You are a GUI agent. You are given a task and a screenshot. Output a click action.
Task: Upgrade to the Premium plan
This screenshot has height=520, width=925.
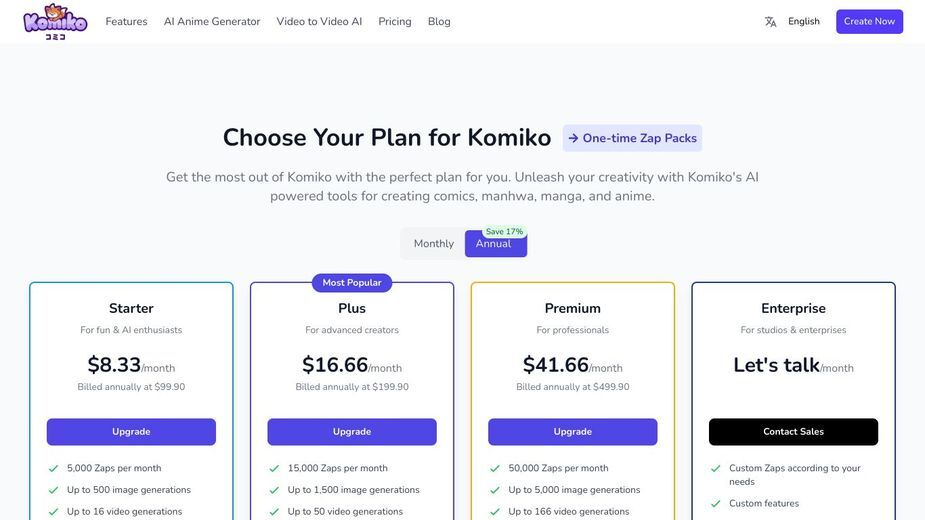(x=572, y=431)
